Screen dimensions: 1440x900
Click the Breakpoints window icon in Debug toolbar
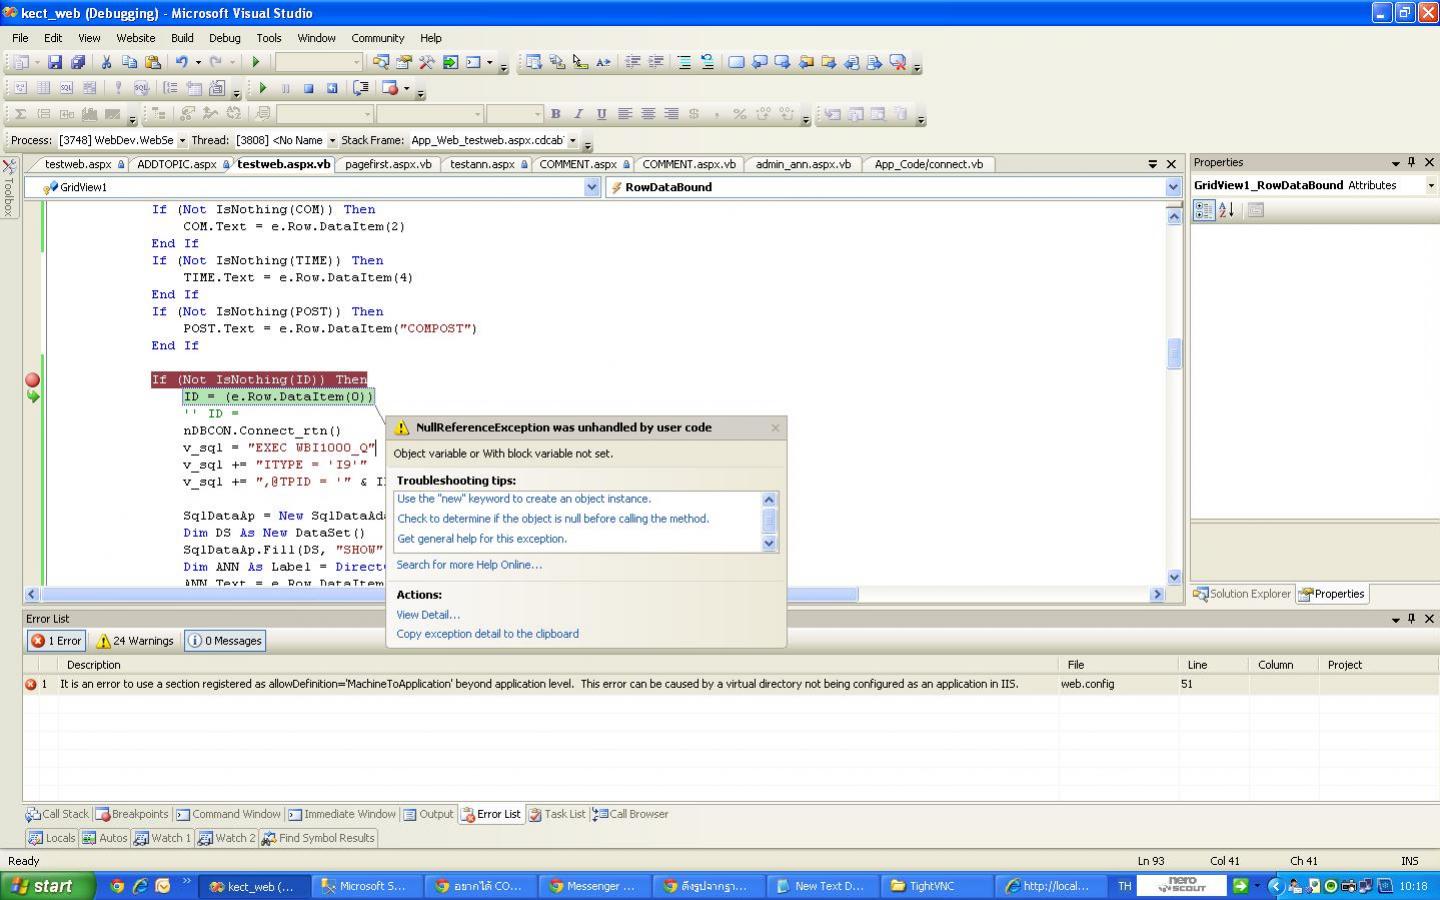click(x=390, y=88)
